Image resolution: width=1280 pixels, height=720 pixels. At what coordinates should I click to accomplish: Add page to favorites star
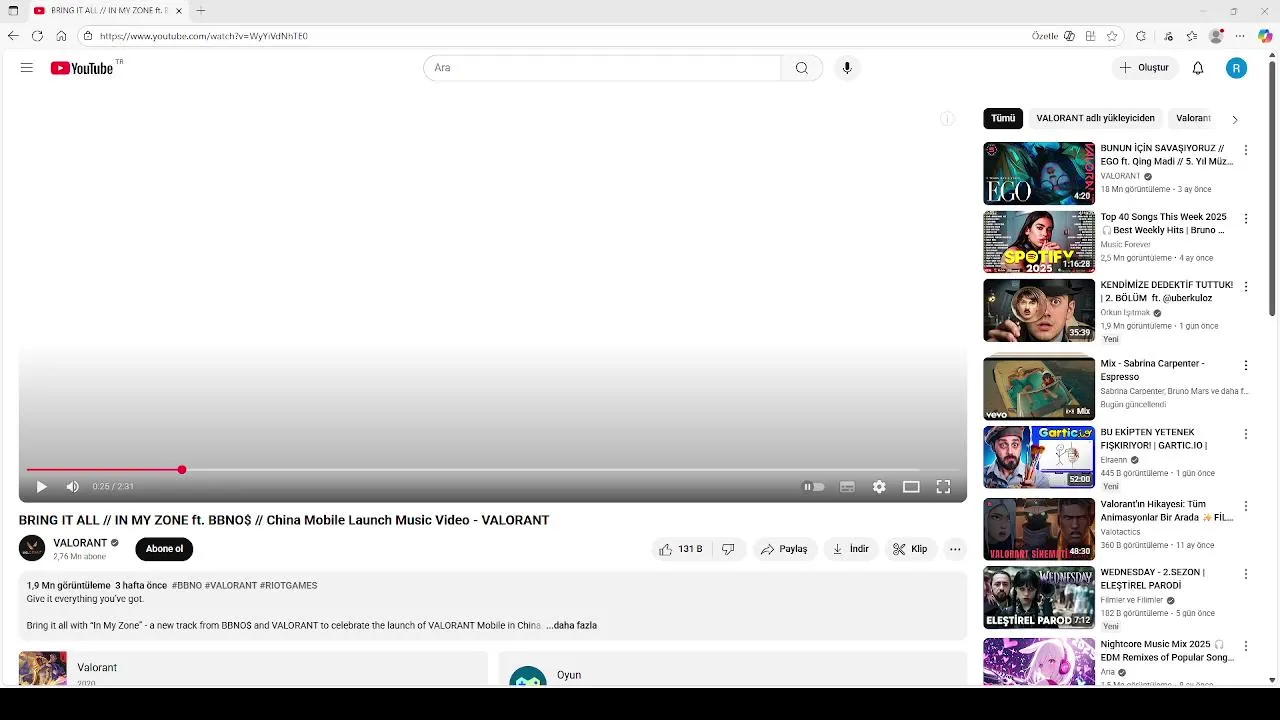1112,36
